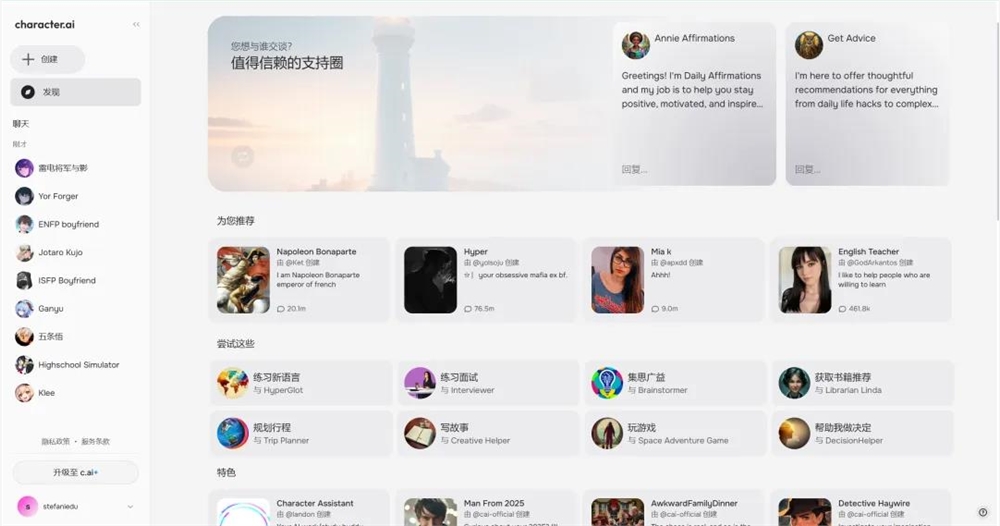Select 练习面试 with Interviewer
This screenshot has width=1000, height=526.
point(488,383)
